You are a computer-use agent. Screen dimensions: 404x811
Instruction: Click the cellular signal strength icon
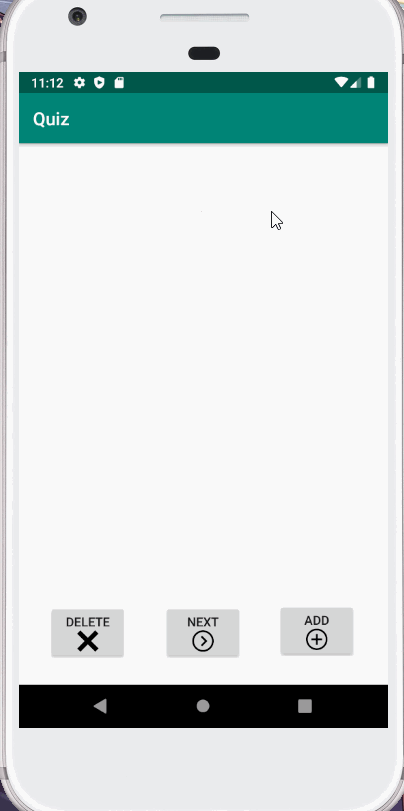(355, 82)
